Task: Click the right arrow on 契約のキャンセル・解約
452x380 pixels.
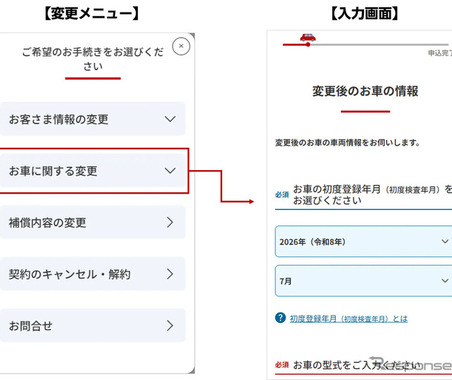Action: (170, 274)
